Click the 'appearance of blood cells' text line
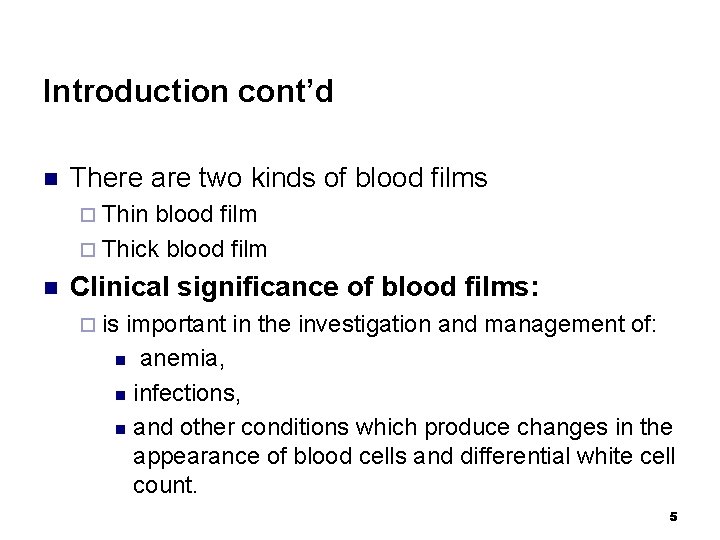This screenshot has width=720, height=540. [x=404, y=457]
